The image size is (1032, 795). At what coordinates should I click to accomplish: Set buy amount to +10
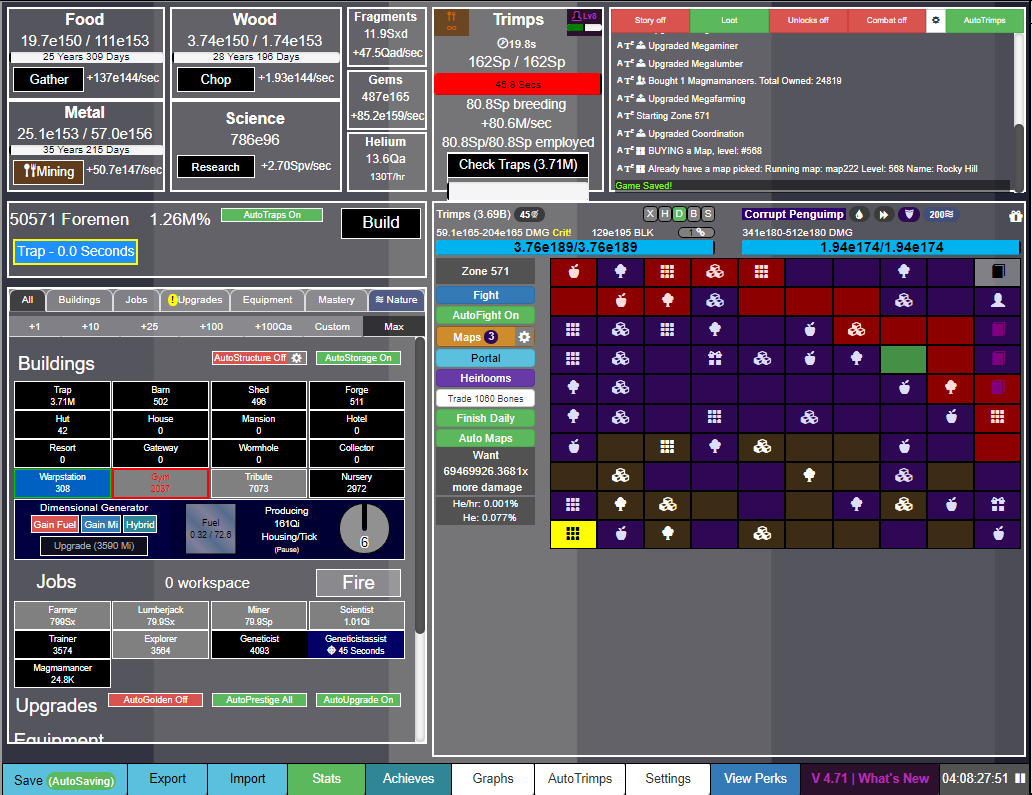pyautogui.click(x=90, y=326)
